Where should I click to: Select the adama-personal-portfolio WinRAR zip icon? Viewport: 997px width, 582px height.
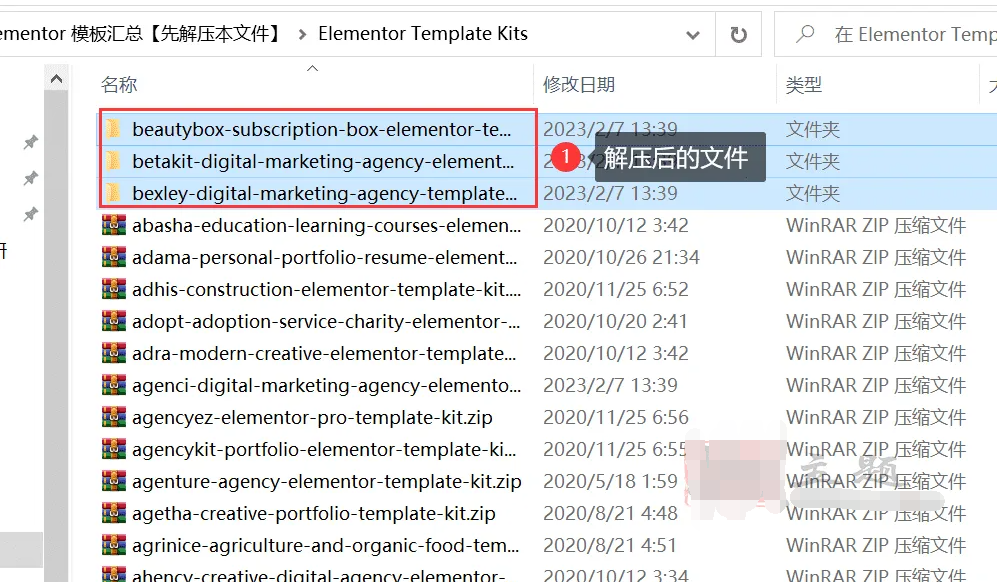pos(114,257)
